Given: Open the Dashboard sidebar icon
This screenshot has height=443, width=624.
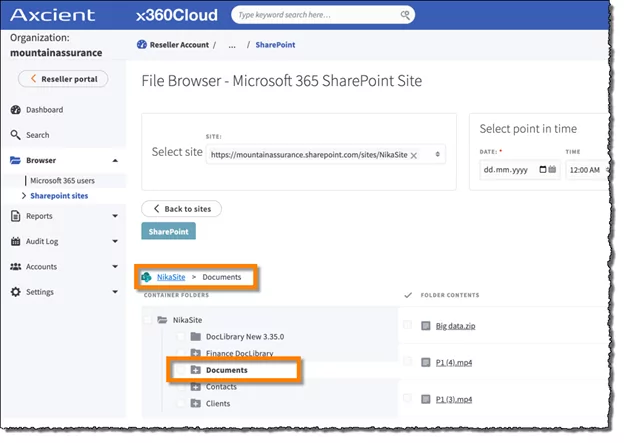Looking at the screenshot, I should [x=16, y=110].
